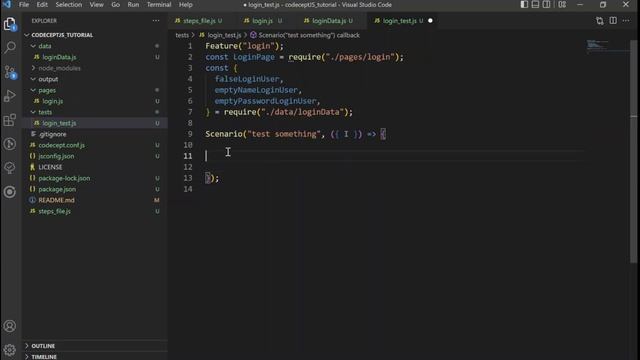Screen dimensions: 640x360
Task: Open the Explorer view in activity bar
Action: click(x=10, y=24)
